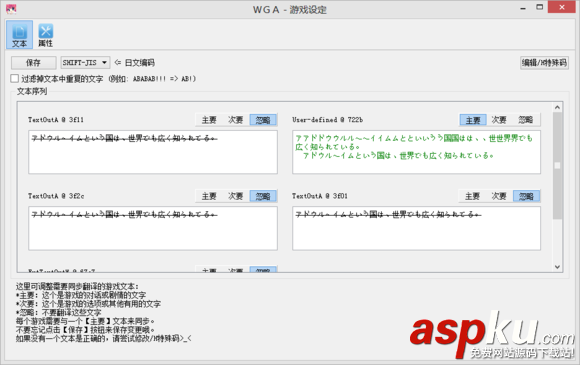Click the User-defined @ 722b green text box

click(x=417, y=152)
